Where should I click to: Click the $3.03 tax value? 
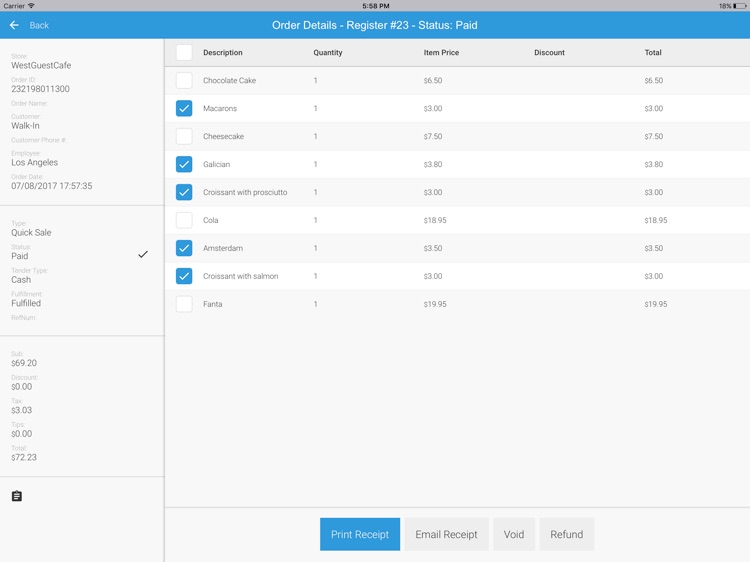(22, 410)
